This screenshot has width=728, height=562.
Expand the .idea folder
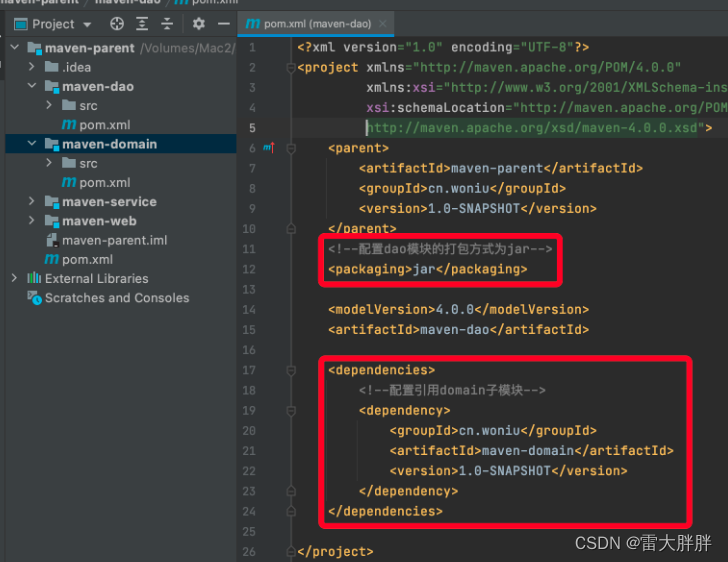tap(31, 67)
